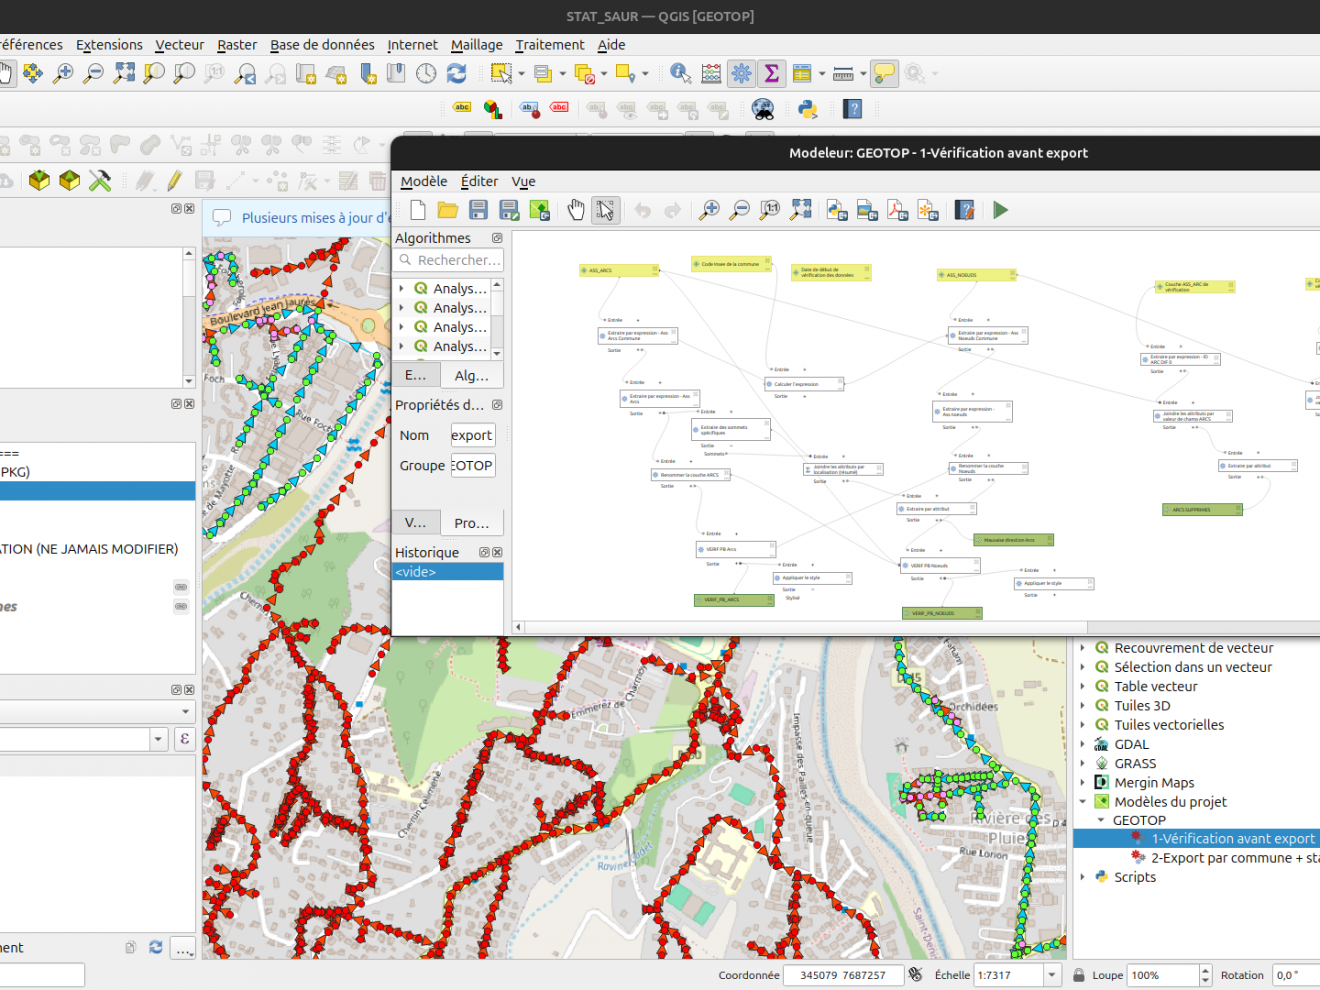
Task: Export model as PDF
Action: (x=897, y=210)
